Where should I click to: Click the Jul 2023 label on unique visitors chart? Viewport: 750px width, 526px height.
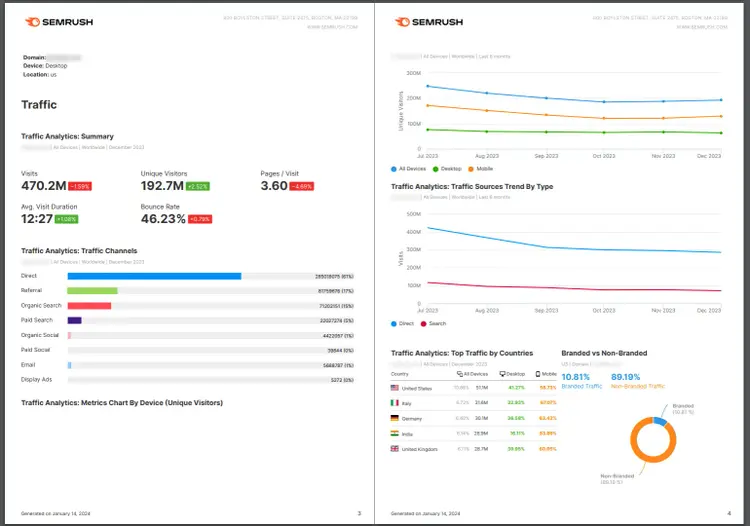click(427, 156)
